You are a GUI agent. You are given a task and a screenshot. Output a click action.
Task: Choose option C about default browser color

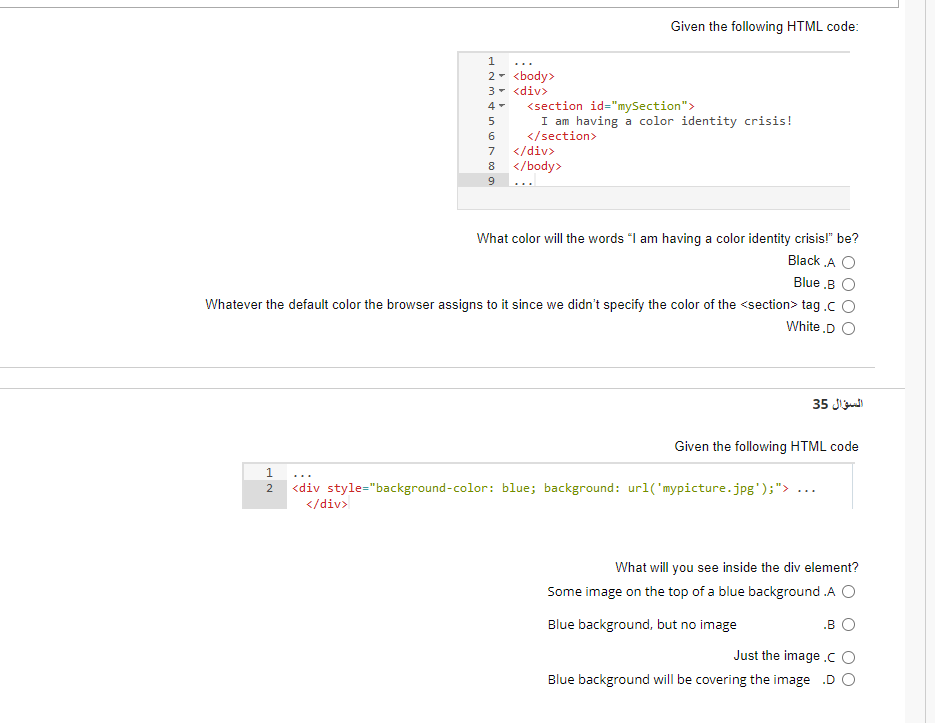pyautogui.click(x=849, y=307)
